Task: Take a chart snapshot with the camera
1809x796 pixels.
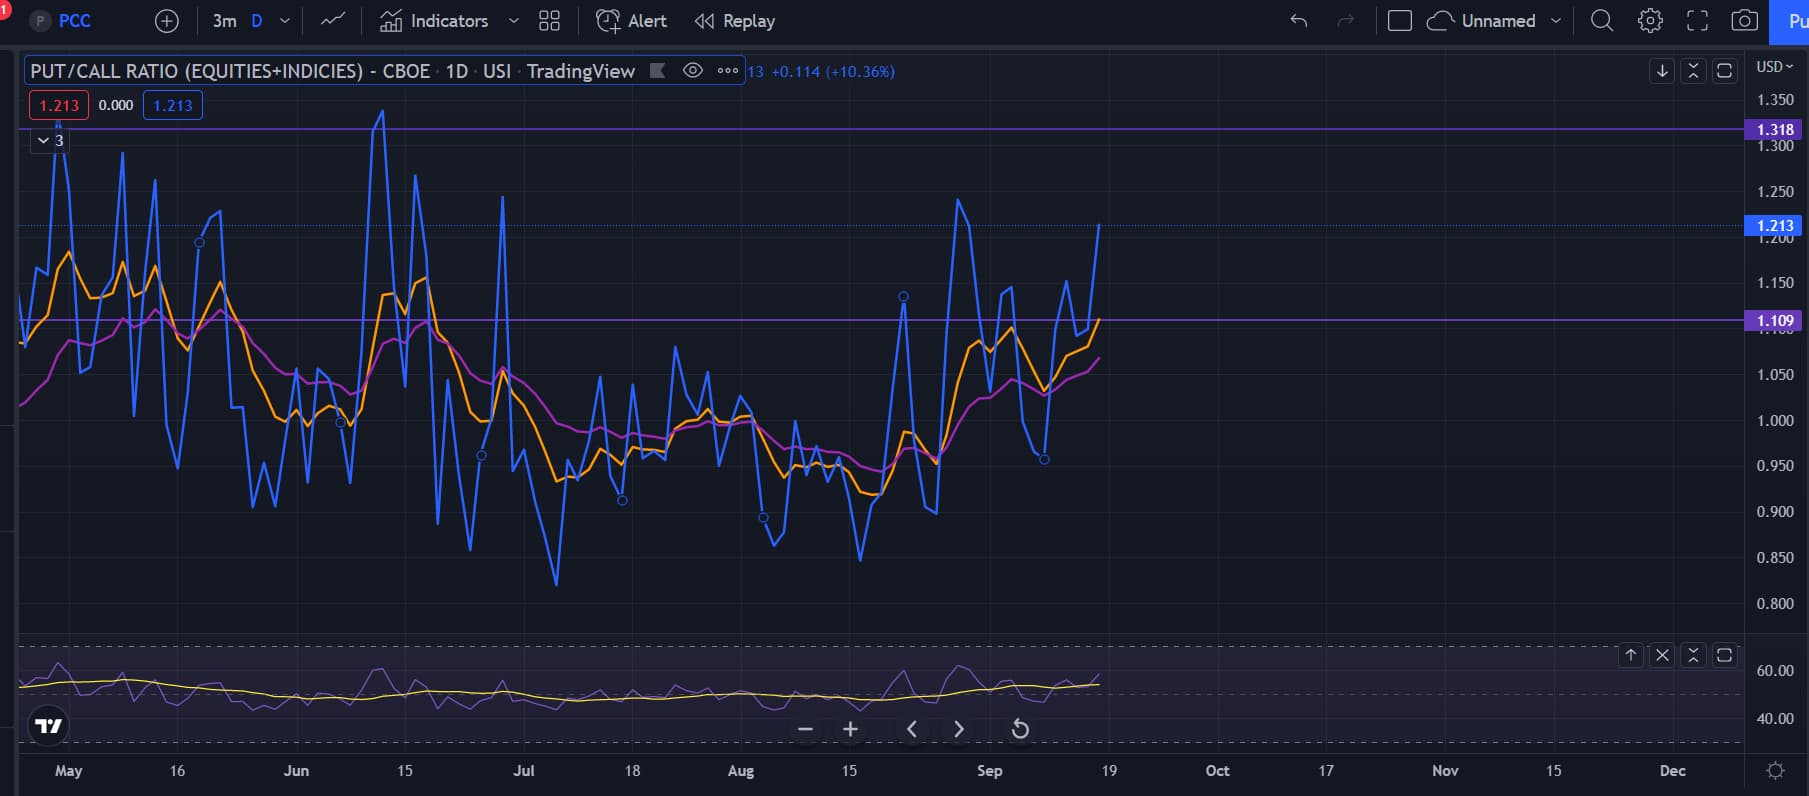Action: [x=1745, y=21]
